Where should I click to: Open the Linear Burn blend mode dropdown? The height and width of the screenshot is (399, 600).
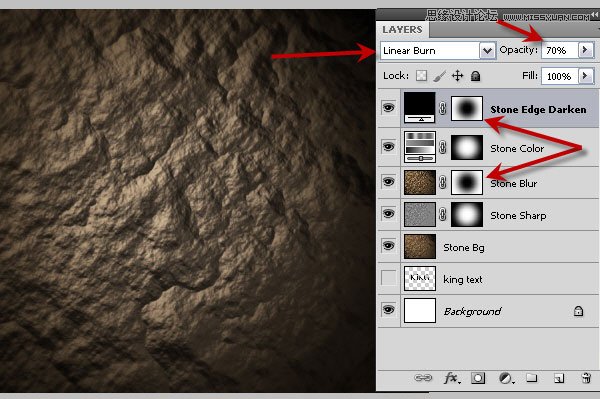(438, 50)
